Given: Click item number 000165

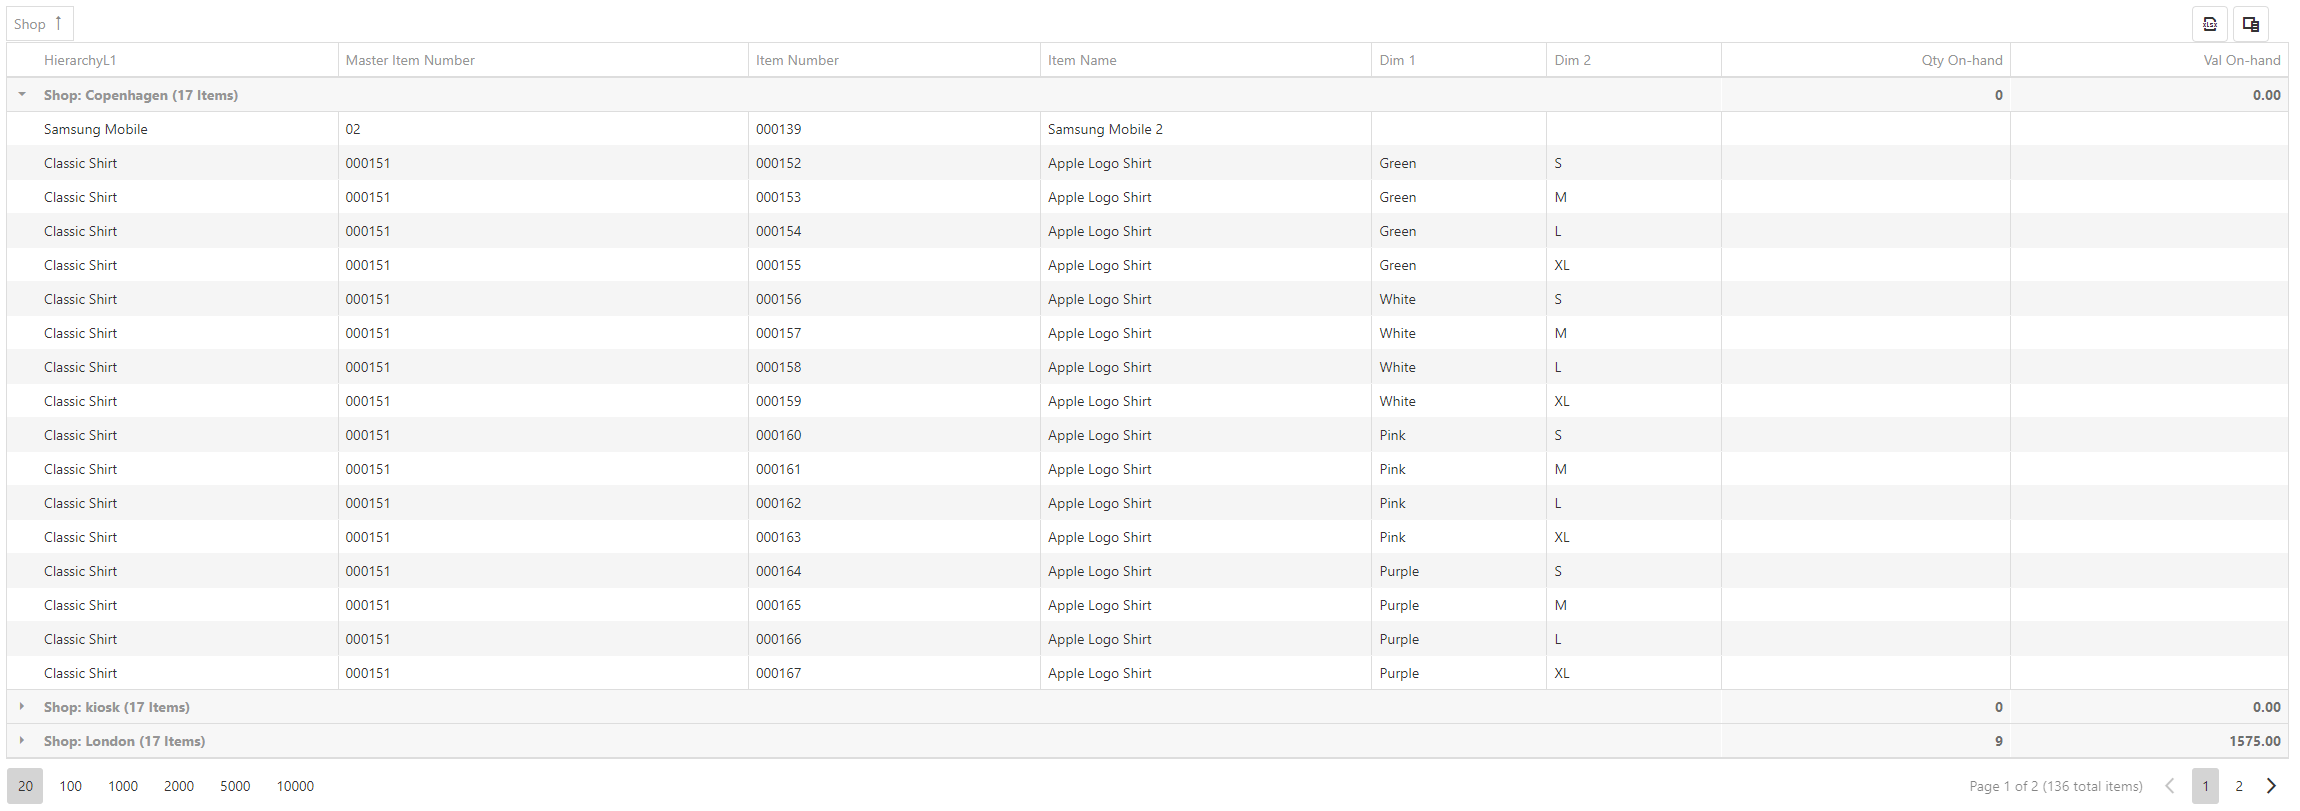Looking at the screenshot, I should click(x=778, y=605).
